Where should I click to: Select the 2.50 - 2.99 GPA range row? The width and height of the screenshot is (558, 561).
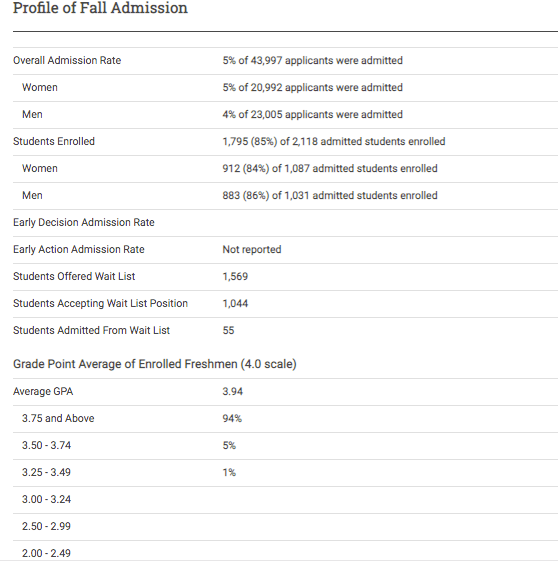pos(285,527)
